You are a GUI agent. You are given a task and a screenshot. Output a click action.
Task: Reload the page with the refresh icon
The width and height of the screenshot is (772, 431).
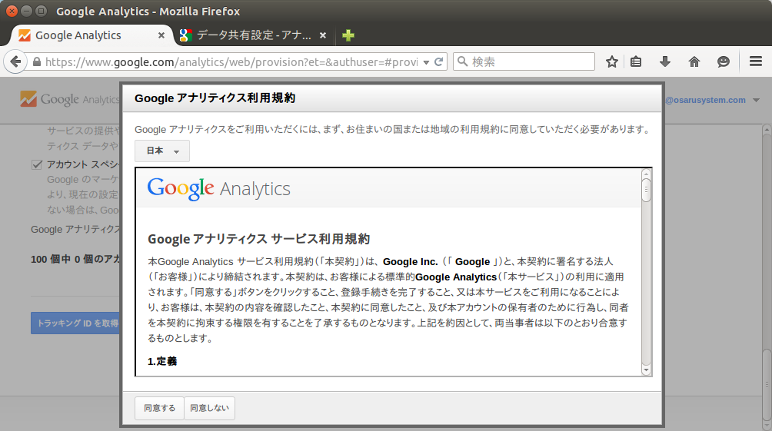coord(439,62)
